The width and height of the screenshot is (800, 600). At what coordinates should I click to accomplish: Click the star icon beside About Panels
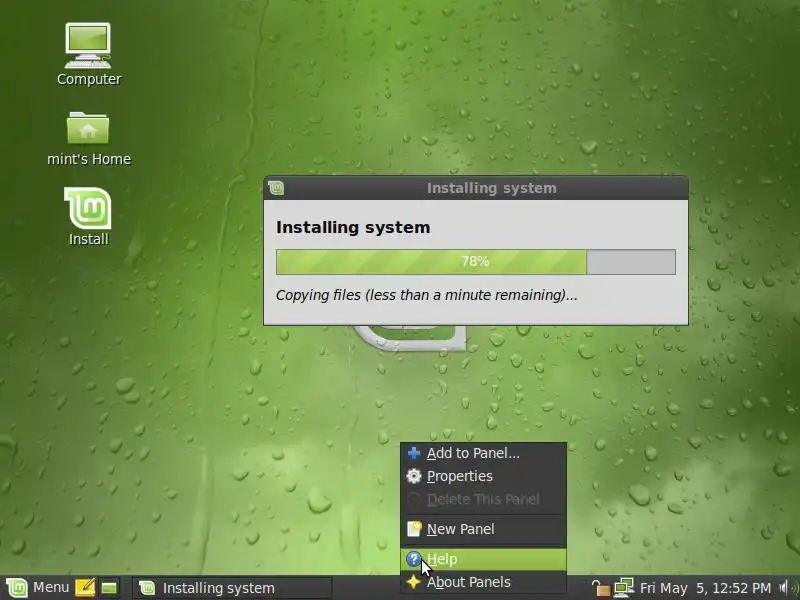click(x=414, y=582)
